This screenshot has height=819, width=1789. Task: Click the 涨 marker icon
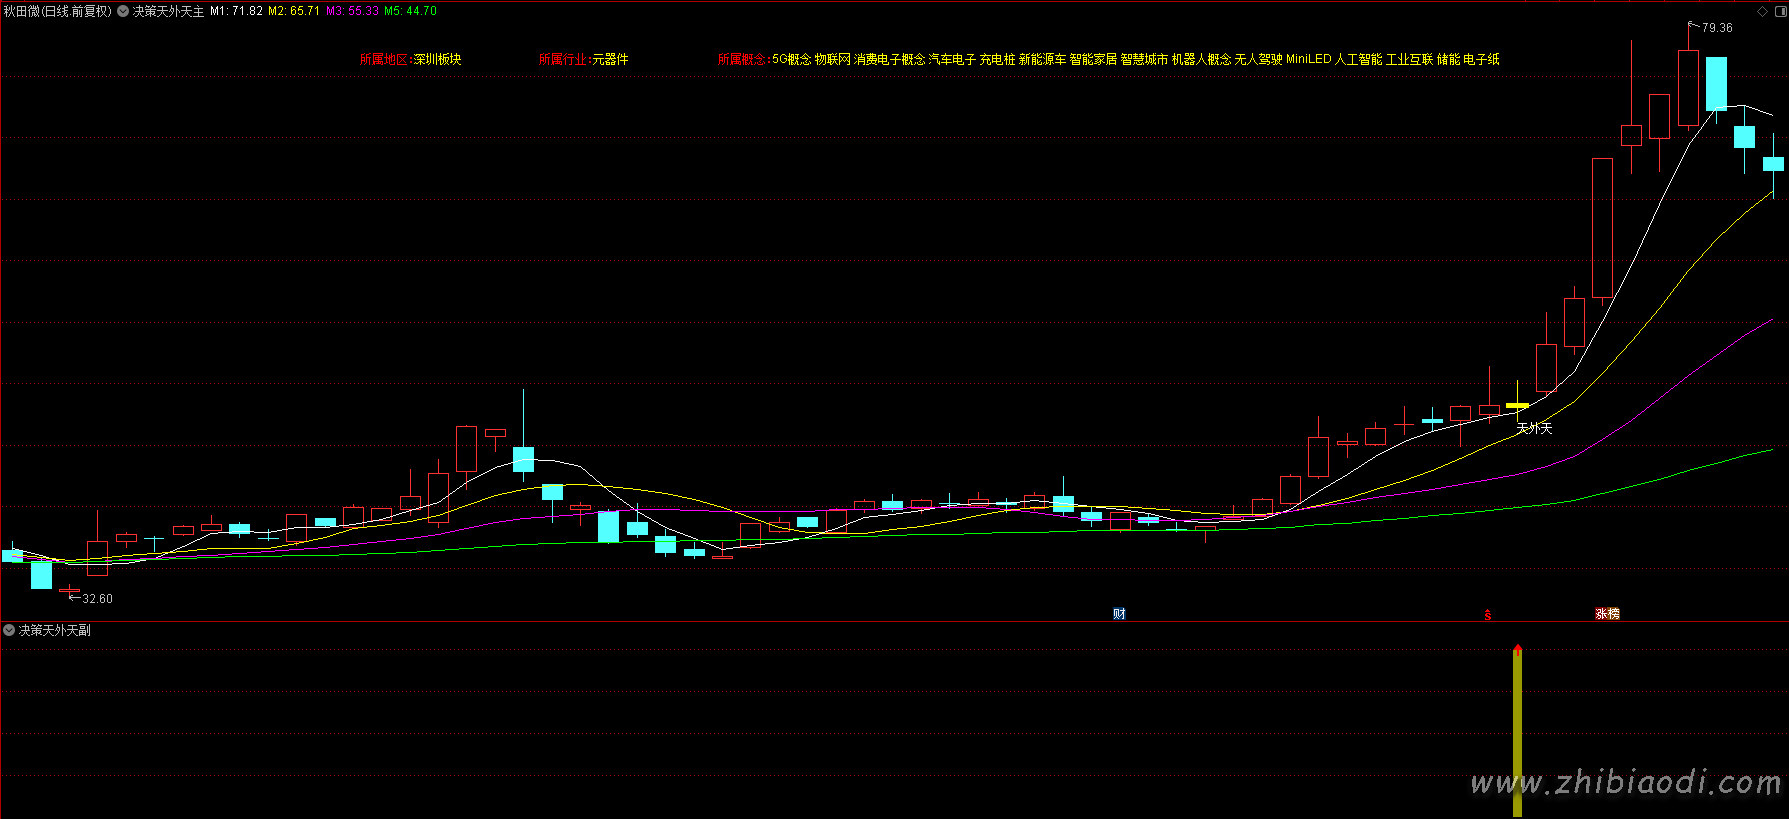point(1601,614)
